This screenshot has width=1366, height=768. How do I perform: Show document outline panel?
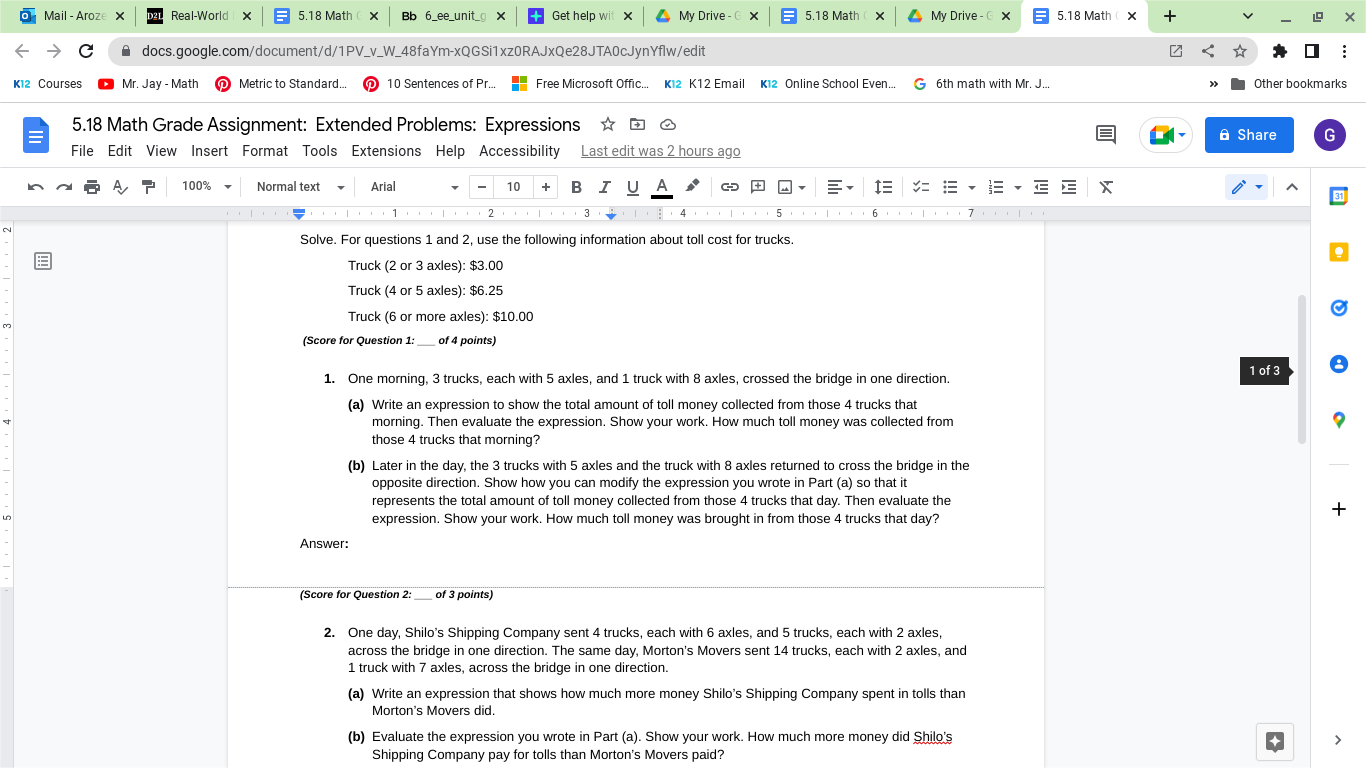click(x=42, y=260)
